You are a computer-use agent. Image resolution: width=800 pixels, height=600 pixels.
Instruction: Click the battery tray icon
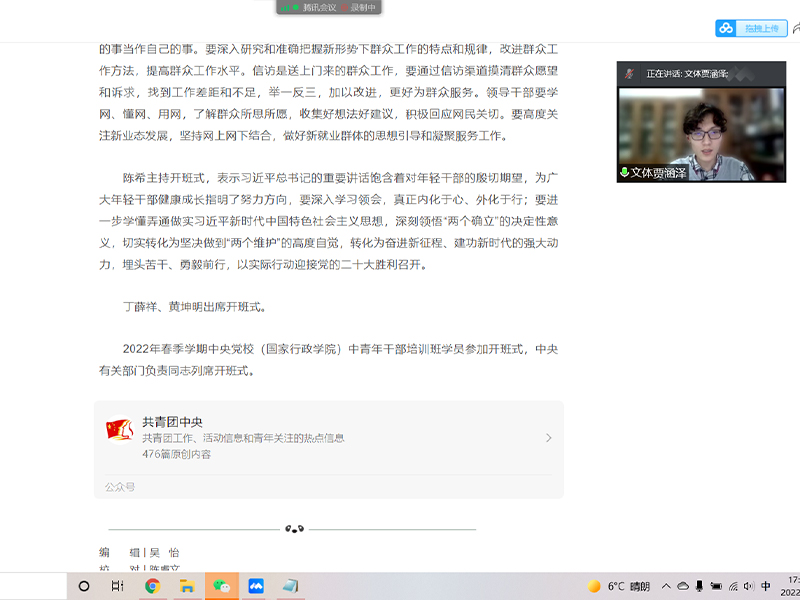(716, 586)
